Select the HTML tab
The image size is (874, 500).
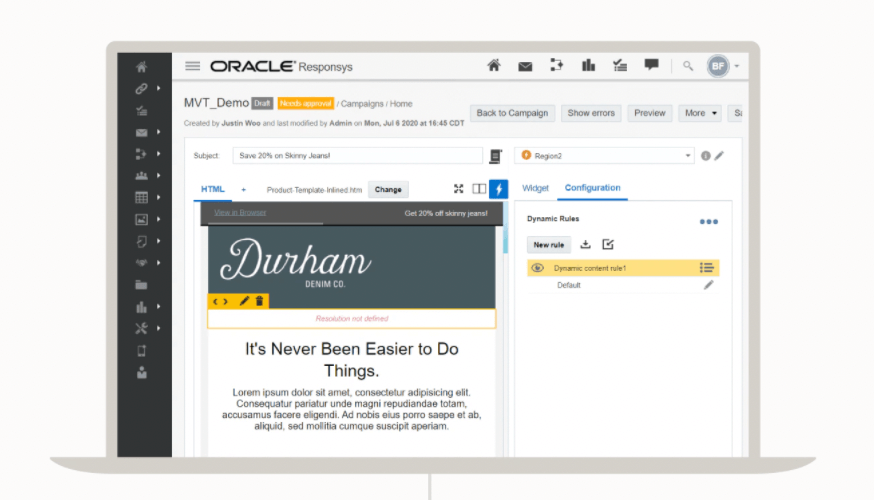[212, 190]
